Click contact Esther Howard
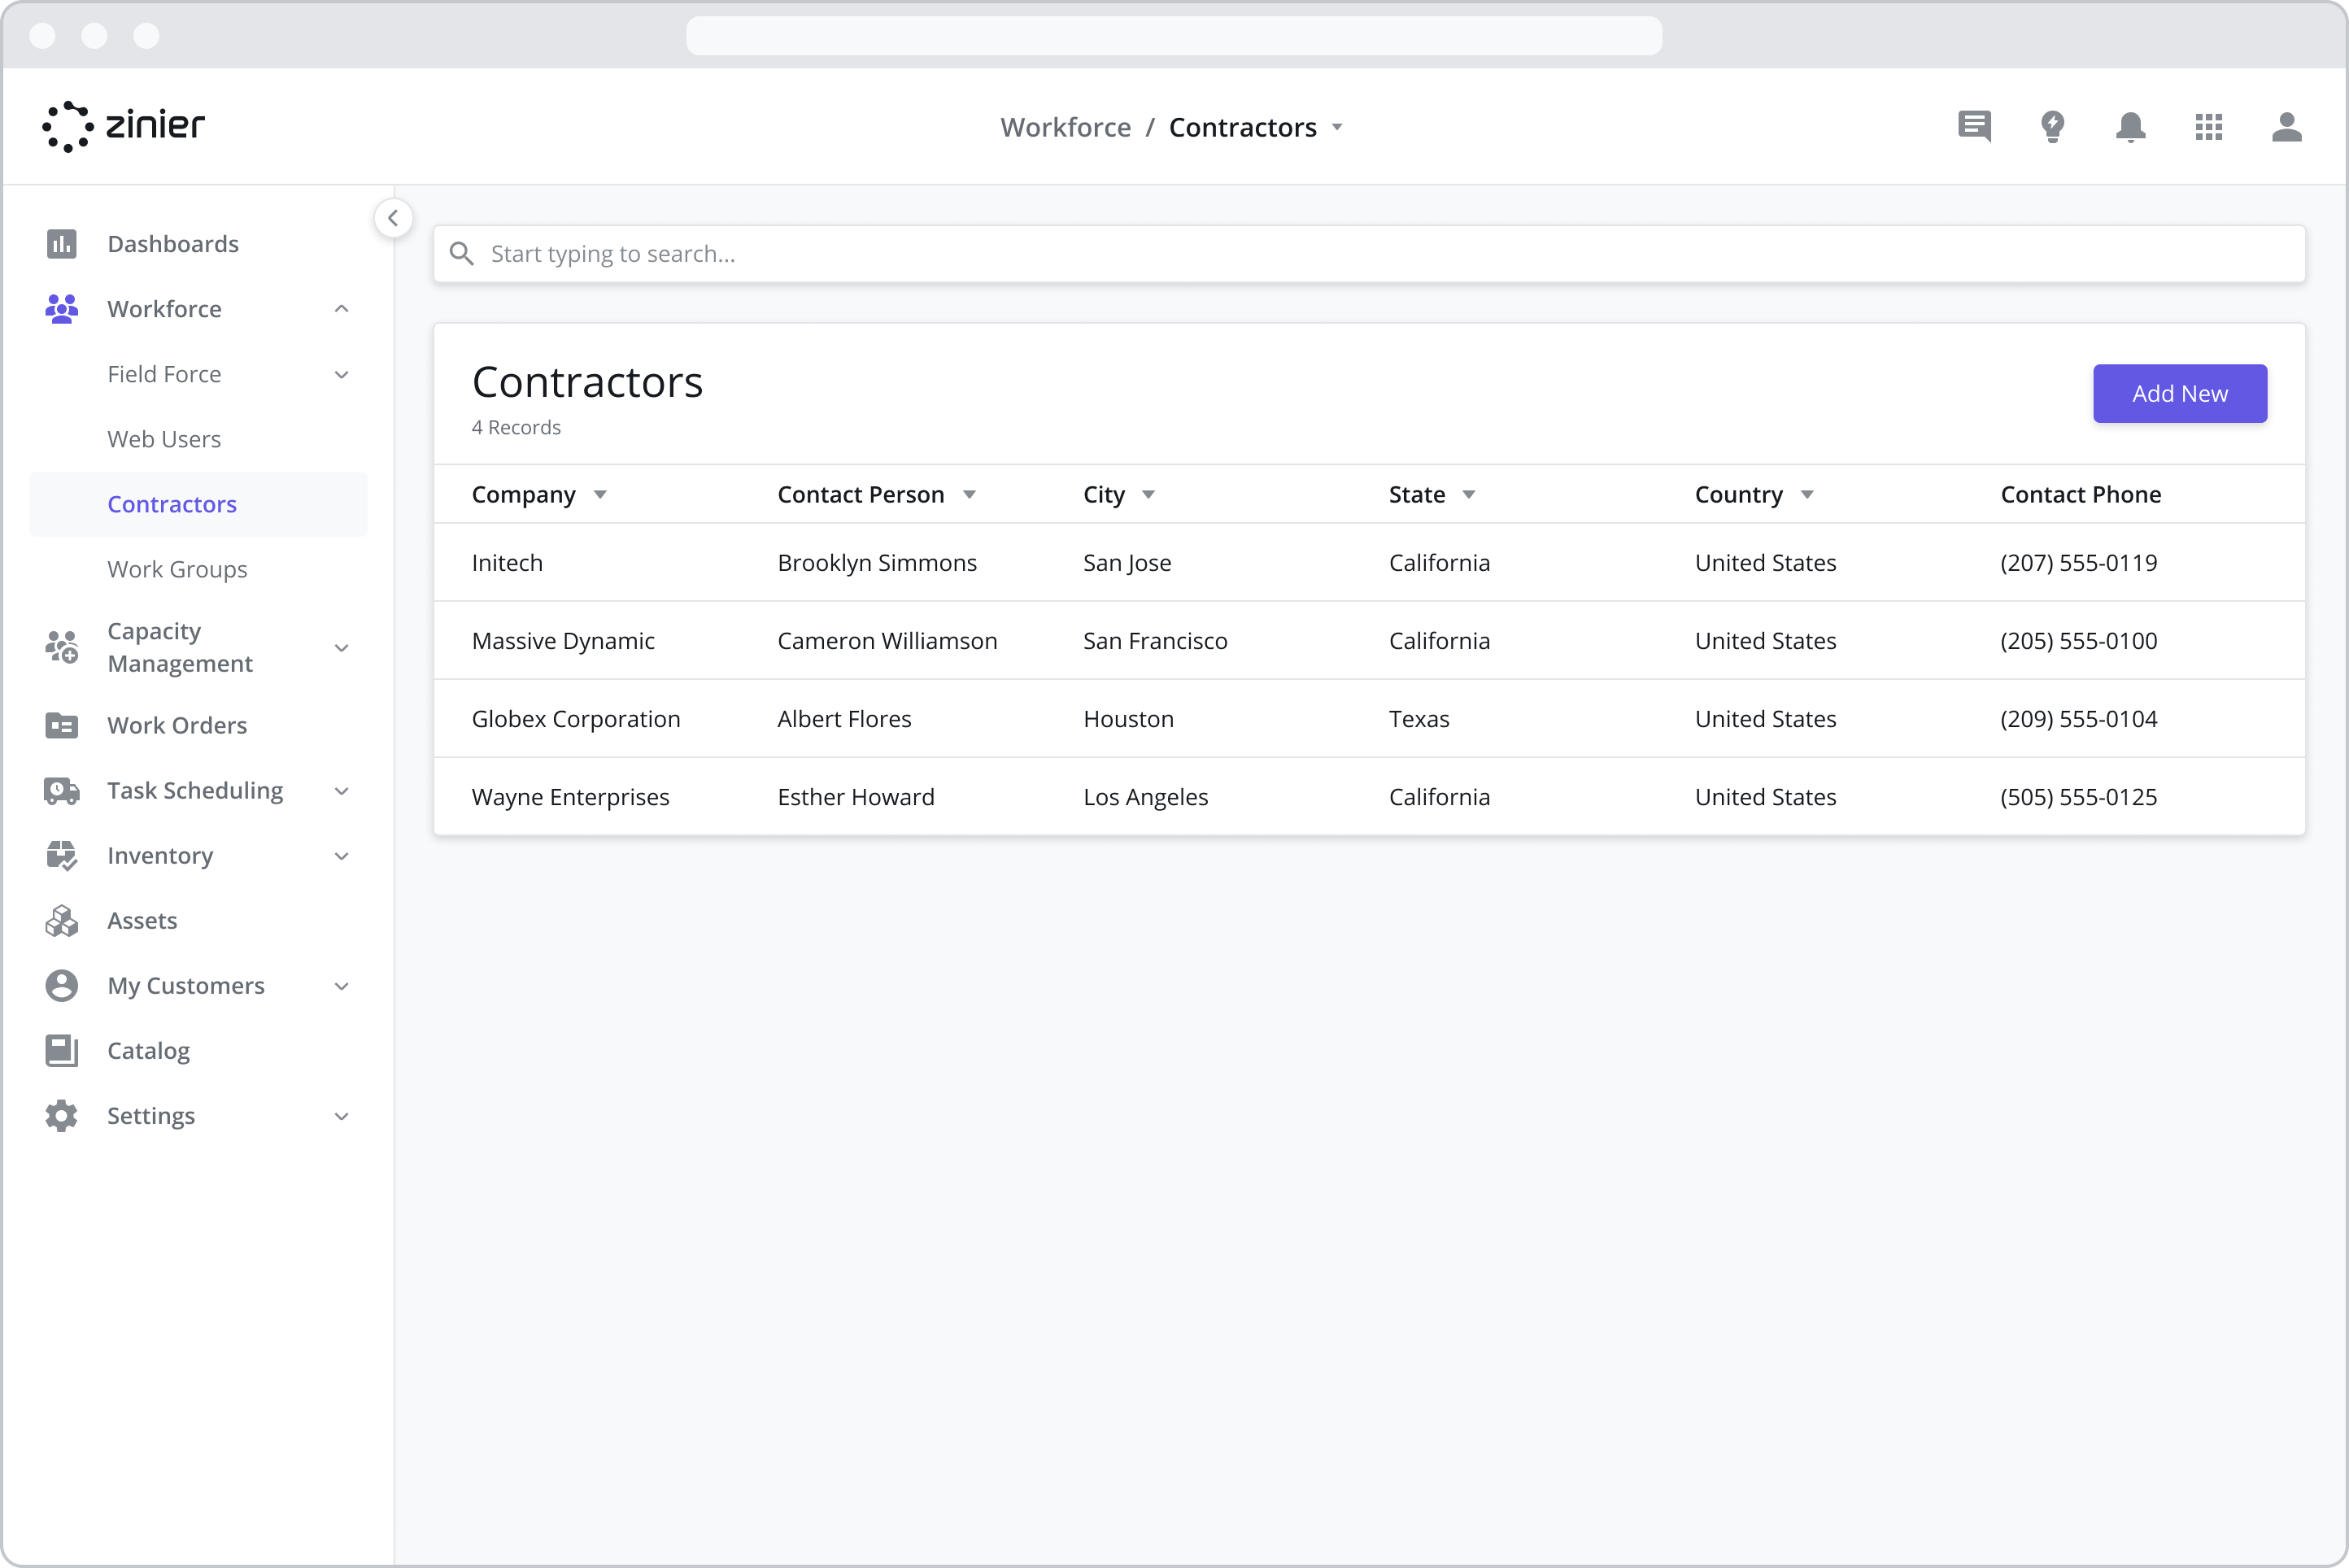2349x1568 pixels. (856, 796)
